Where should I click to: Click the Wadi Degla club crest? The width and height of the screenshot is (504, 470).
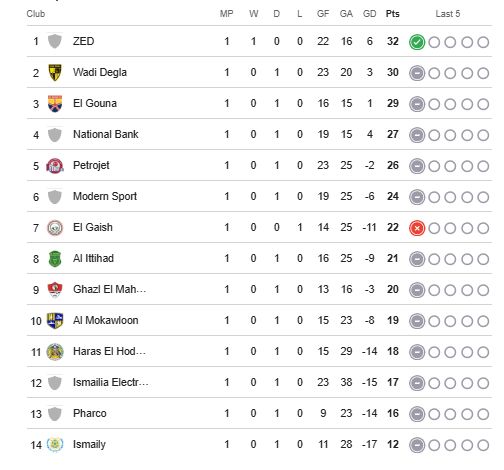pos(55,72)
